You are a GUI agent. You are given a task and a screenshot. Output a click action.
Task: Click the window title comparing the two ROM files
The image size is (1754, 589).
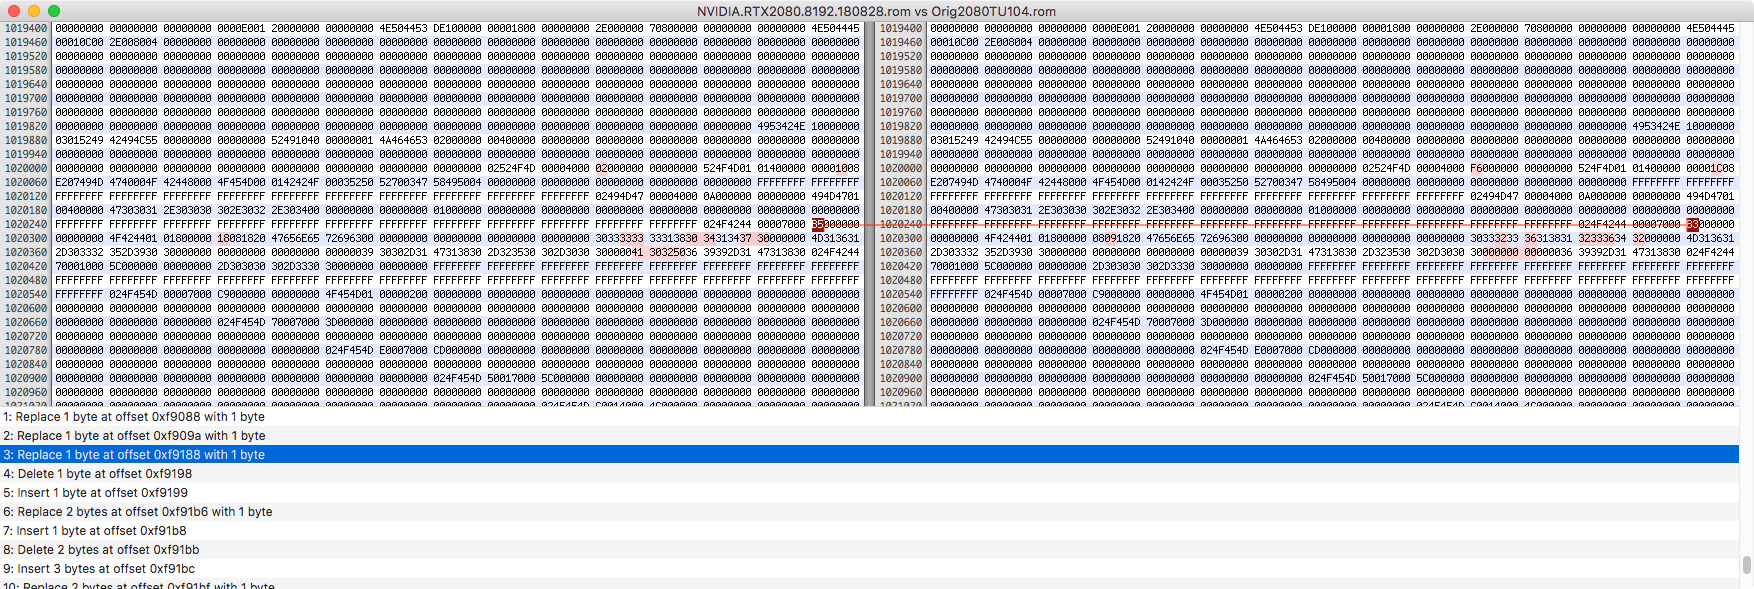click(876, 11)
